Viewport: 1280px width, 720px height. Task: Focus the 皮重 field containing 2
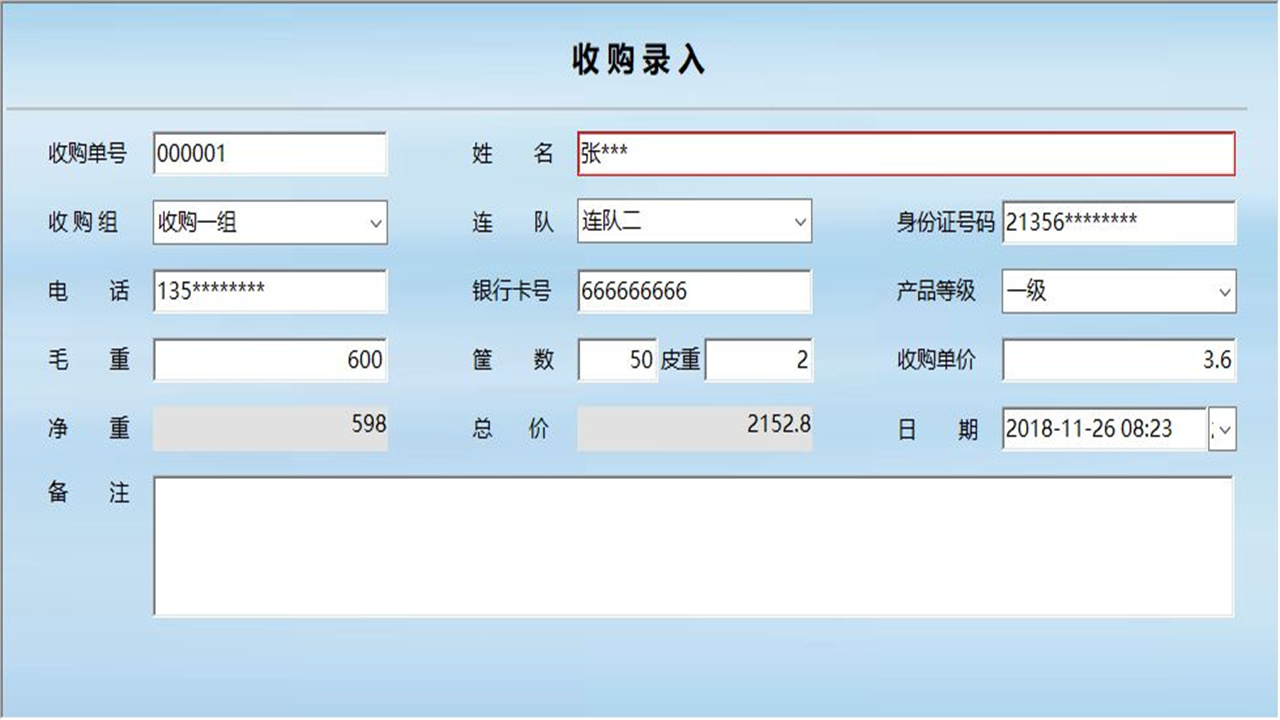tap(760, 360)
